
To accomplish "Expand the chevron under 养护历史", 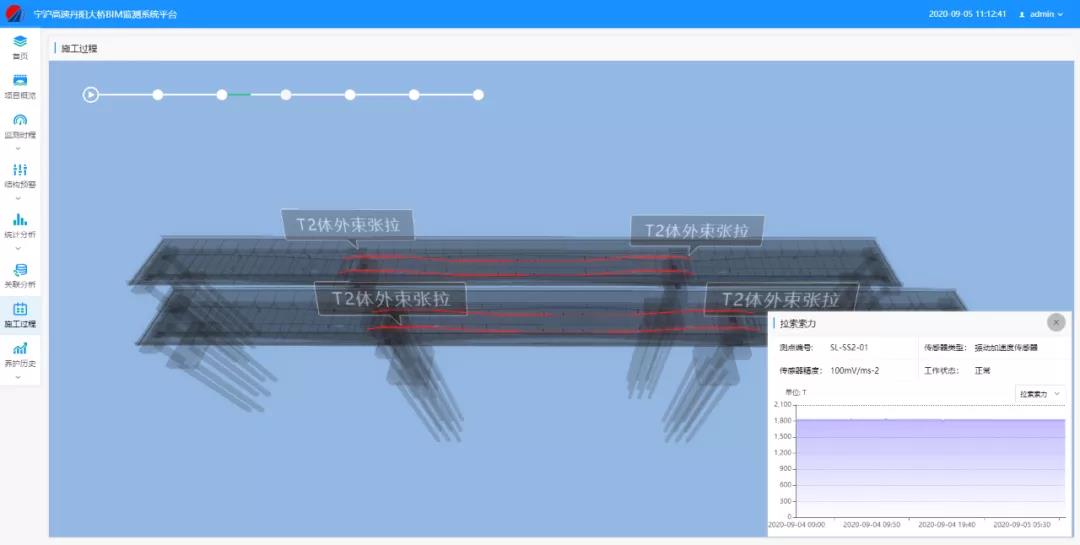I will pyautogui.click(x=20, y=377).
